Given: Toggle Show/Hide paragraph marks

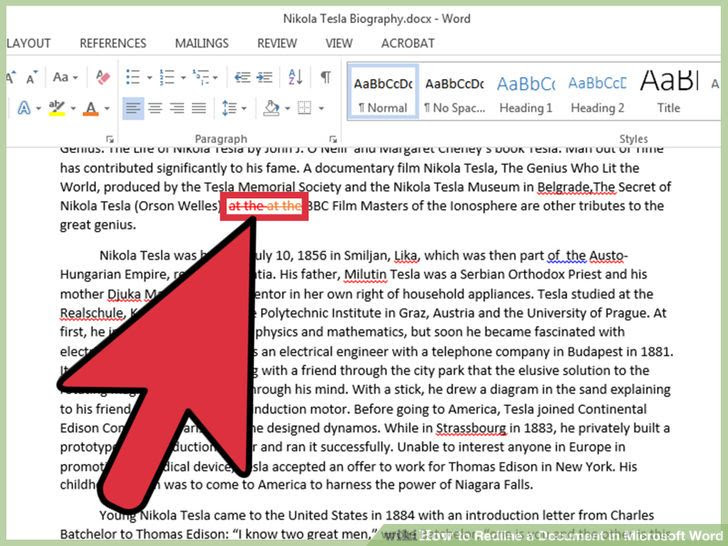Looking at the screenshot, I should pos(326,77).
